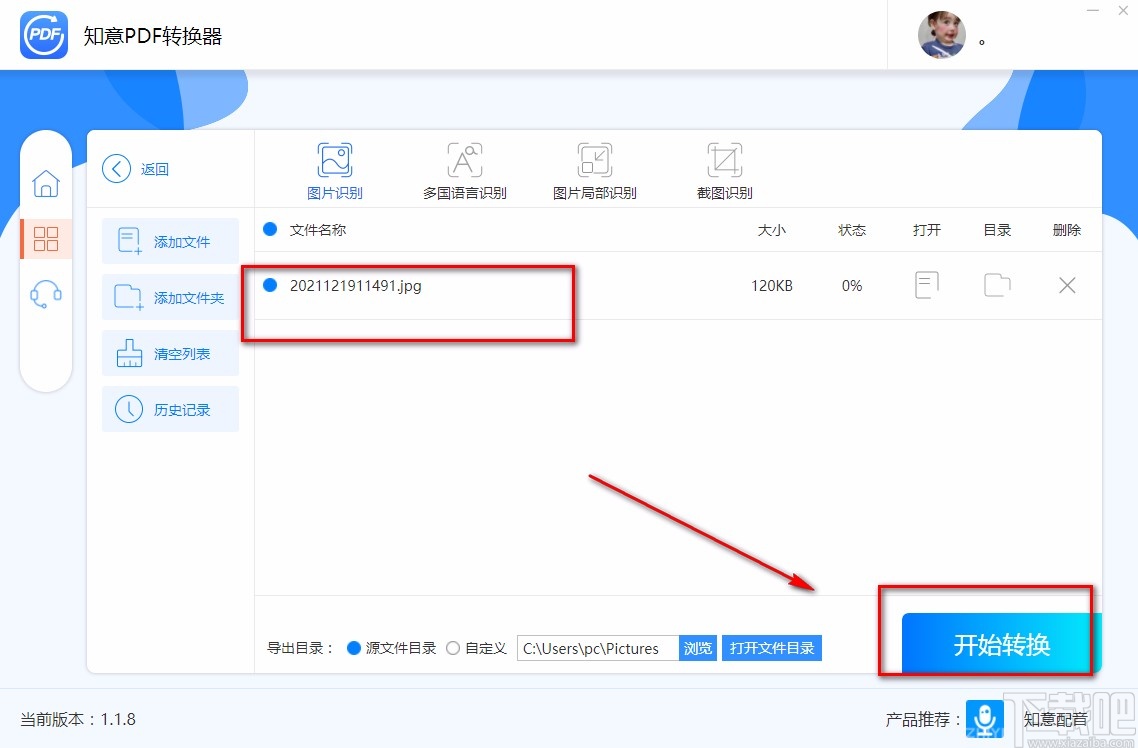Clear the list using 清空列表
This screenshot has height=748, width=1138.
(170, 353)
